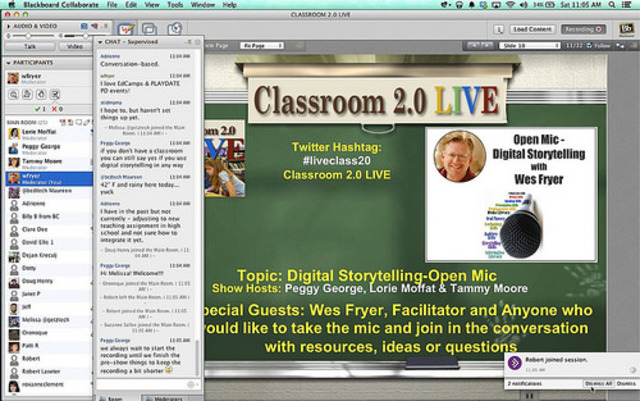
Task: Click the information icon beside Load Content
Action: click(498, 29)
